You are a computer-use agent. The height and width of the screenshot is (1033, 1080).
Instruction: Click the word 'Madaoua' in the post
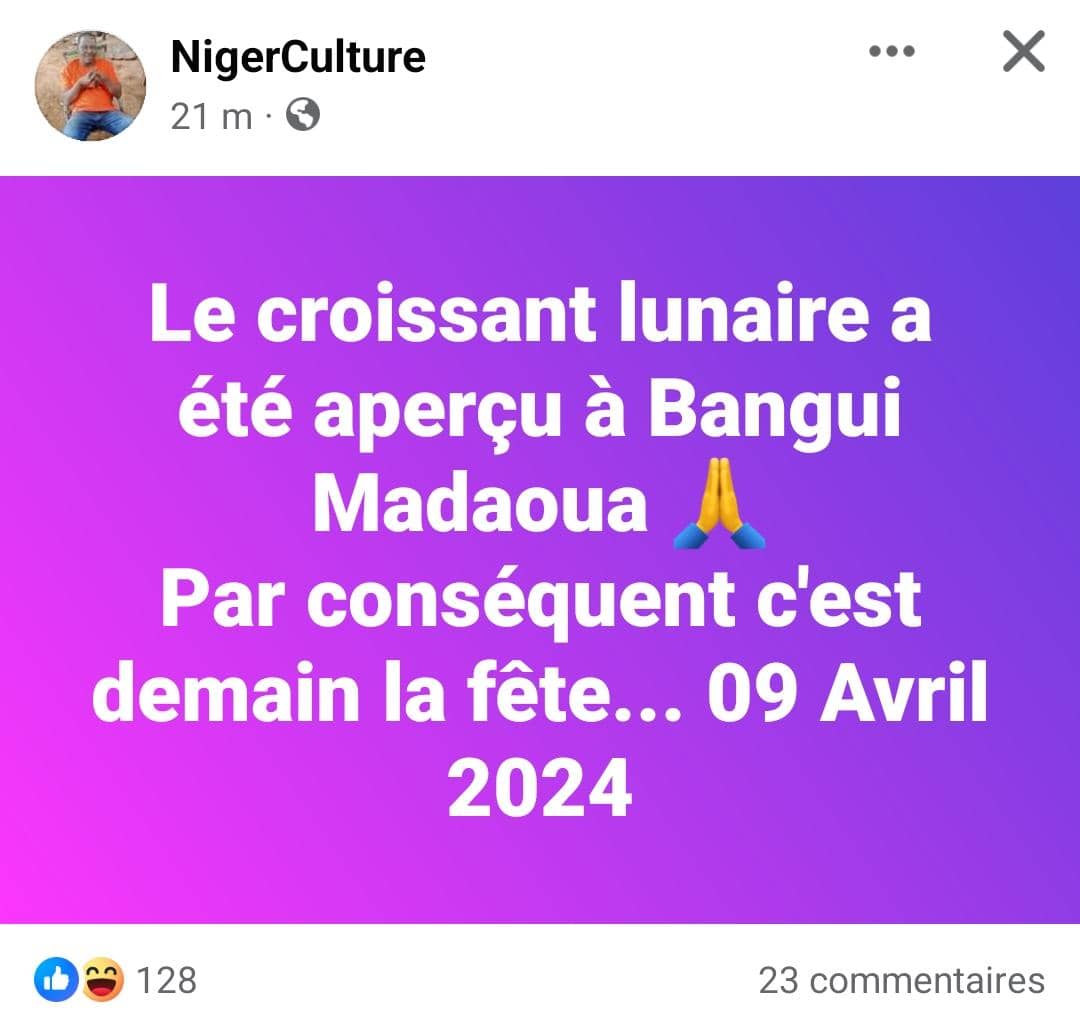(480, 503)
